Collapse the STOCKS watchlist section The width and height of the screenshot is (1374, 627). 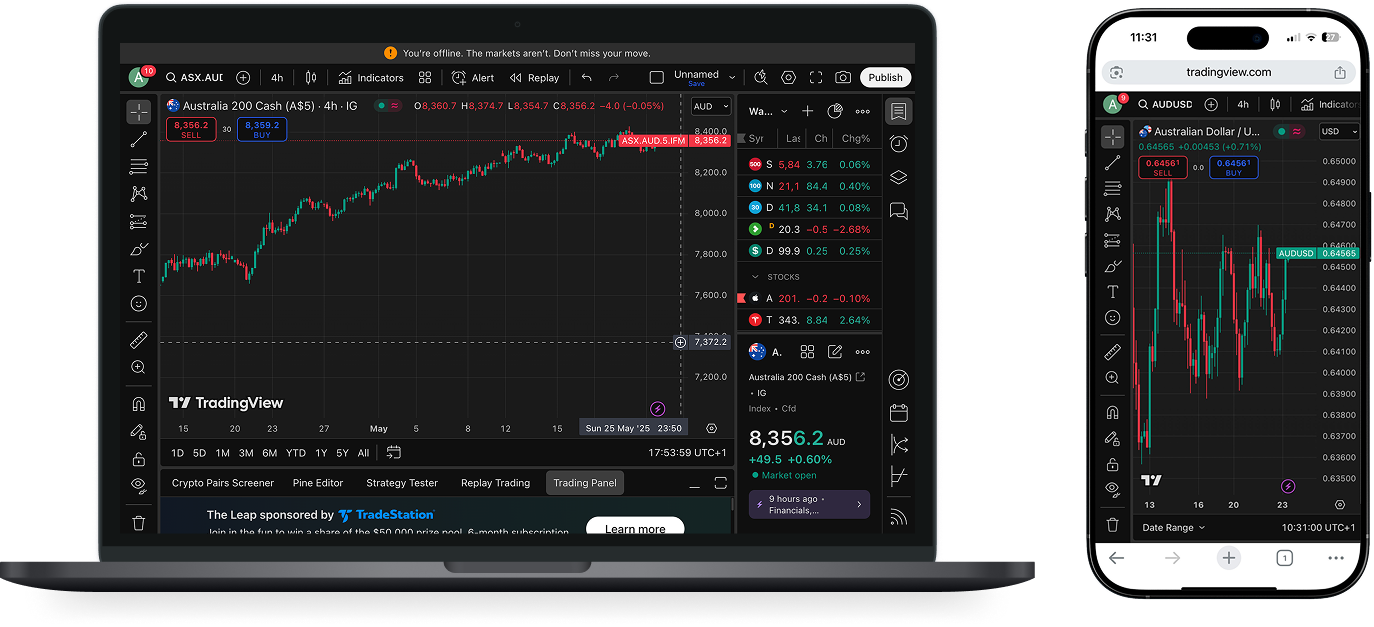pos(755,277)
